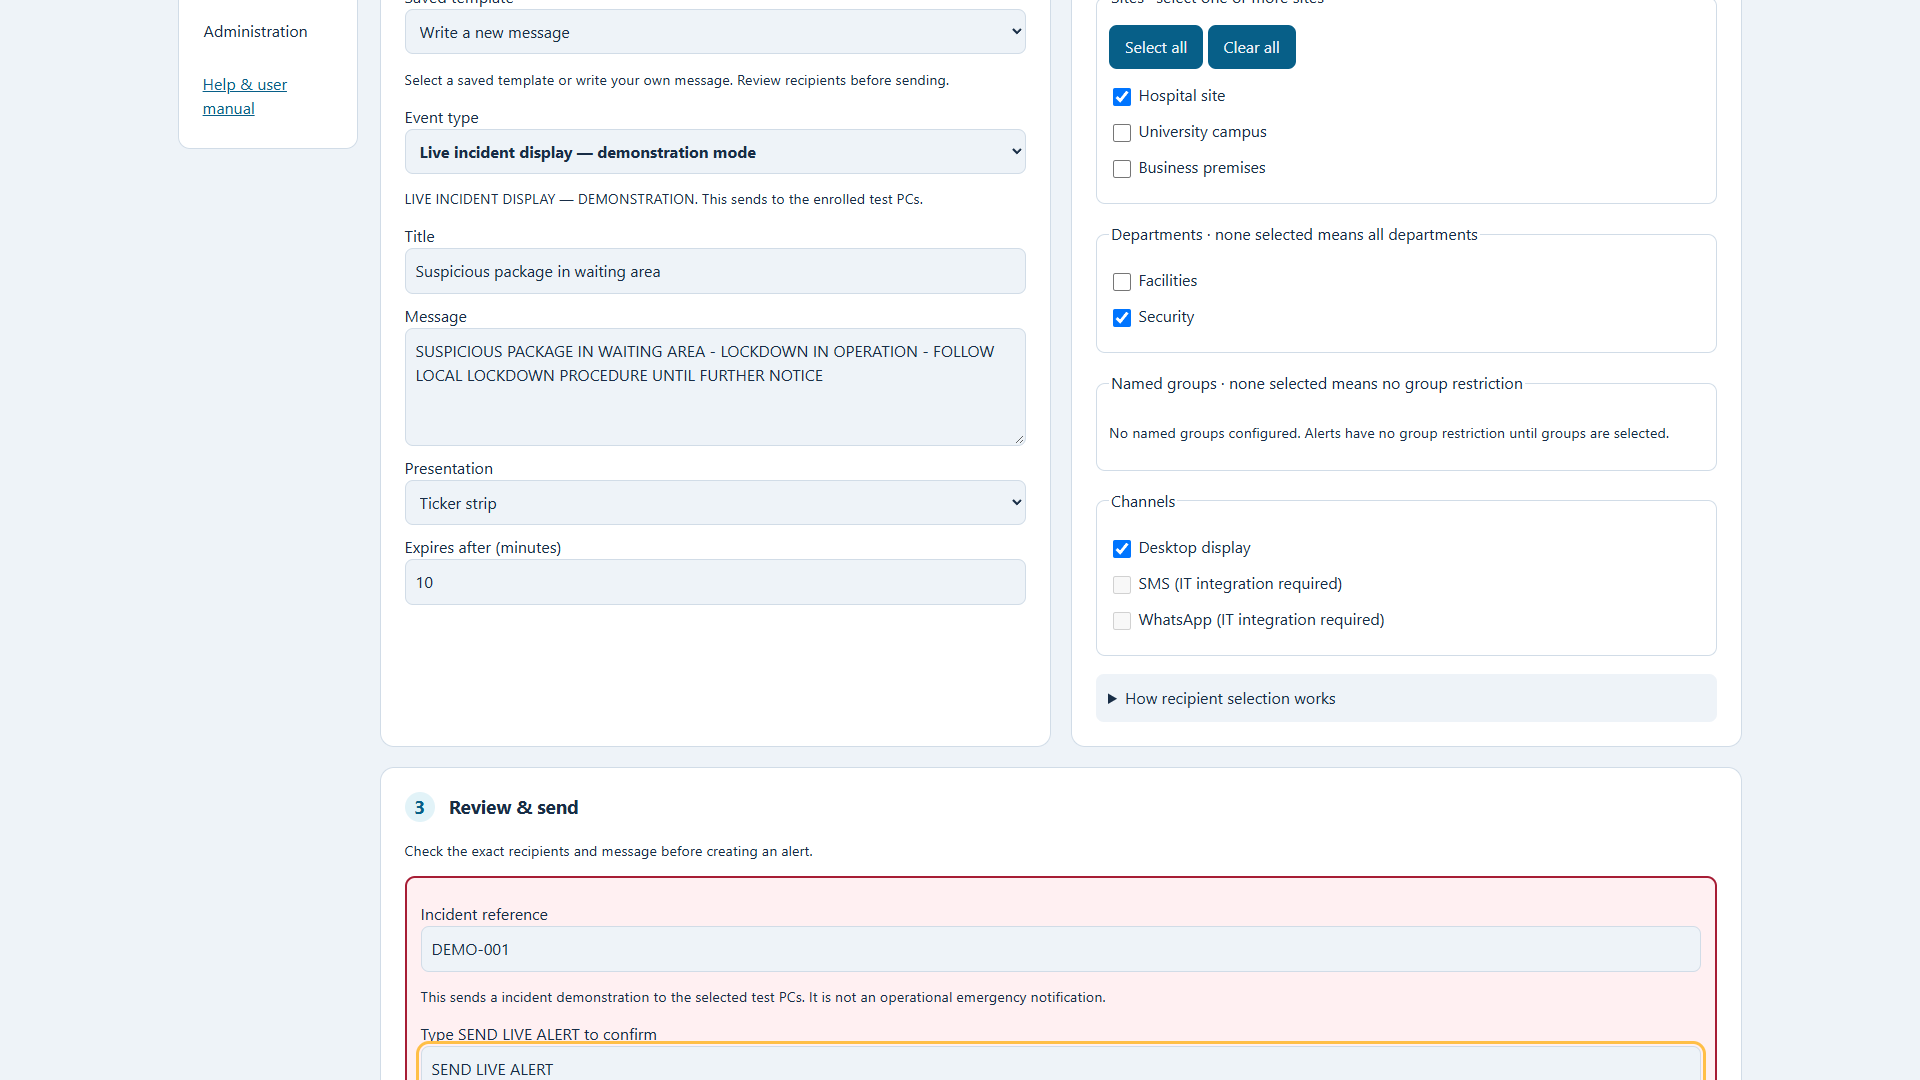The width and height of the screenshot is (1920, 1080).
Task: Open the Event type dropdown
Action: click(x=715, y=152)
